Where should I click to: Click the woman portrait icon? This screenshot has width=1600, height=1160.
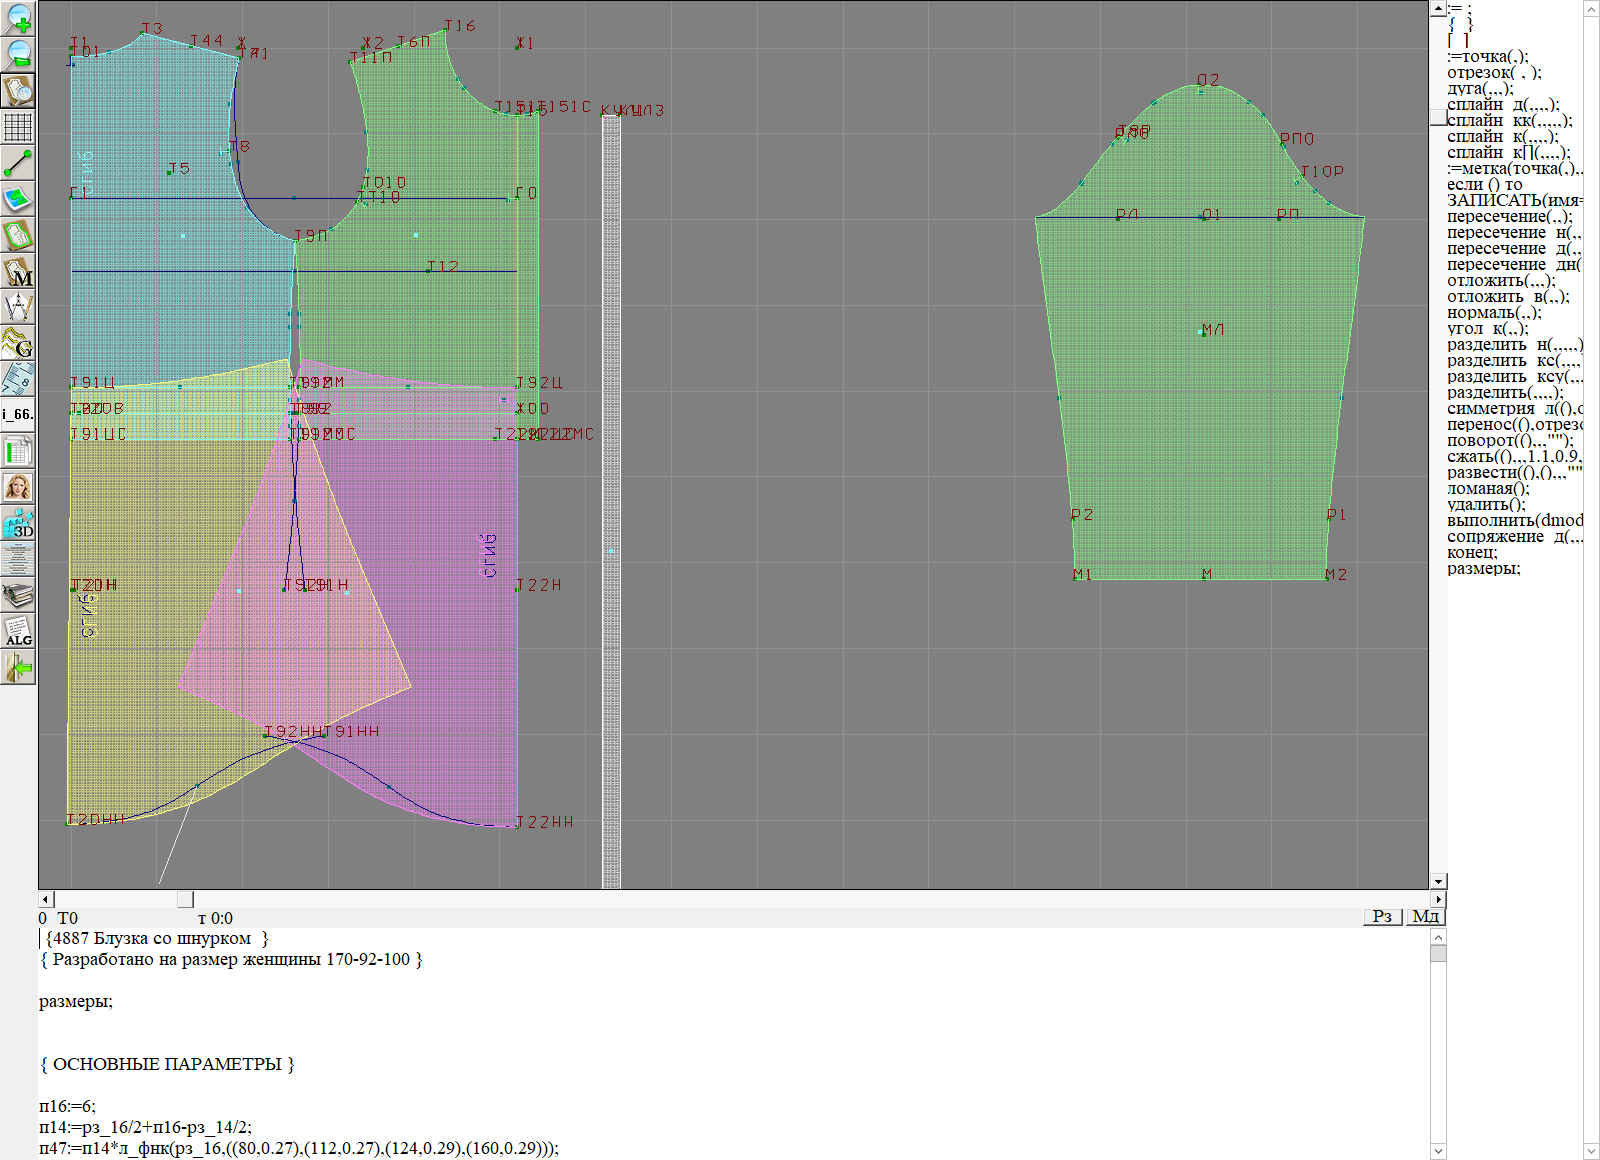coord(18,487)
